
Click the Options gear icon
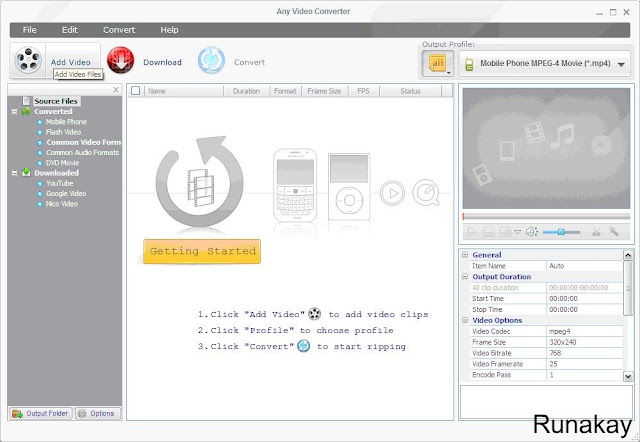(82, 413)
